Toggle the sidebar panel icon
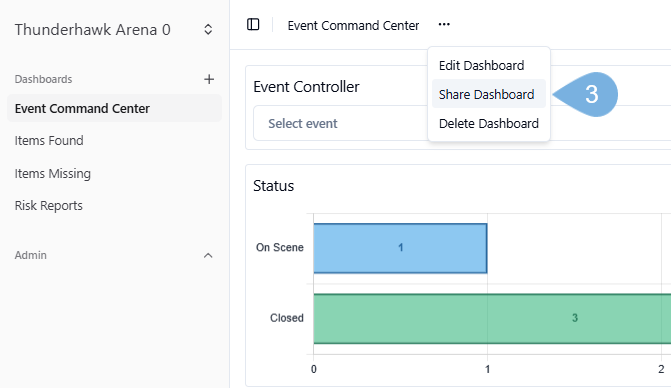The width and height of the screenshot is (671, 388). [253, 25]
